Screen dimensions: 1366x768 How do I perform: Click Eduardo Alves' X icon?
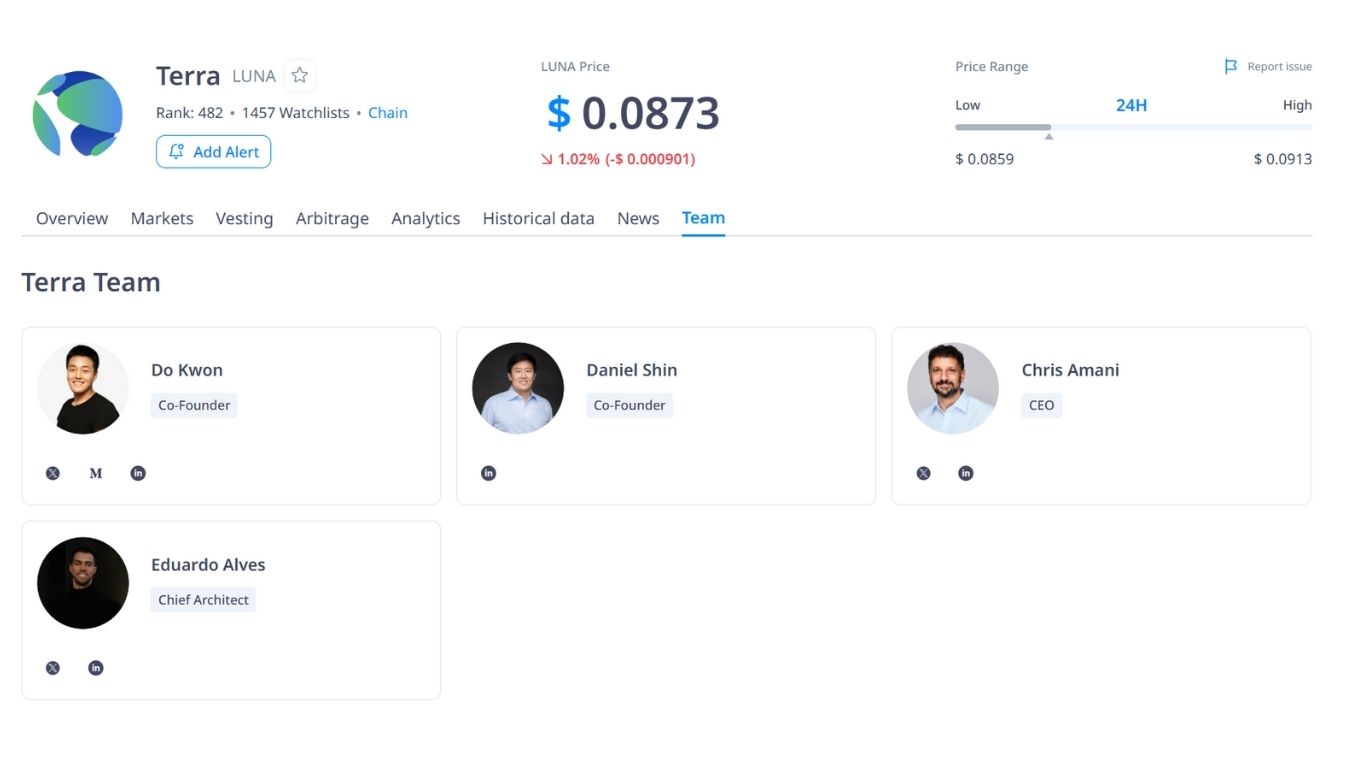(x=52, y=667)
